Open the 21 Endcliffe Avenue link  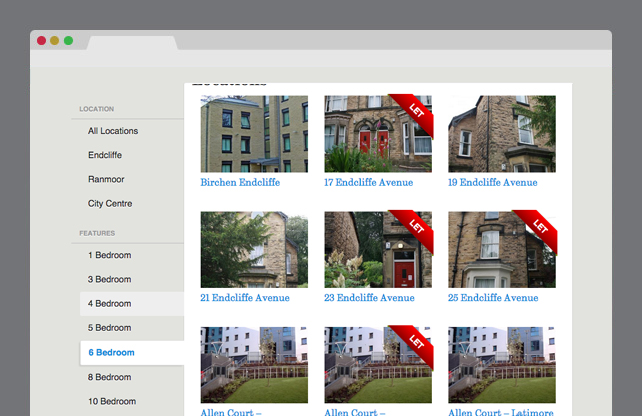click(x=245, y=298)
